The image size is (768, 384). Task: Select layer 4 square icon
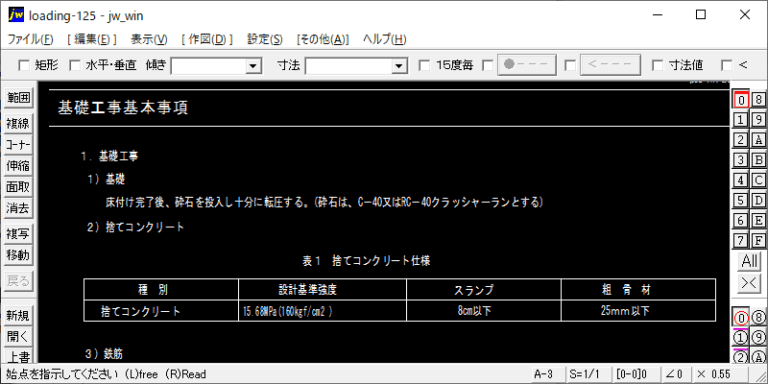coord(741,180)
